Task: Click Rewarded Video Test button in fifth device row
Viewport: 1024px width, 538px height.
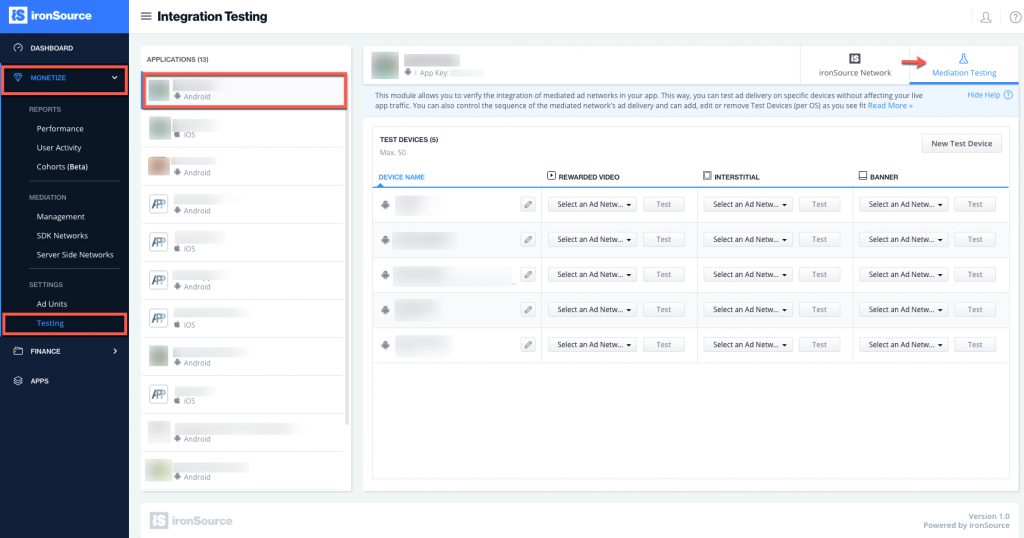Action: point(664,345)
